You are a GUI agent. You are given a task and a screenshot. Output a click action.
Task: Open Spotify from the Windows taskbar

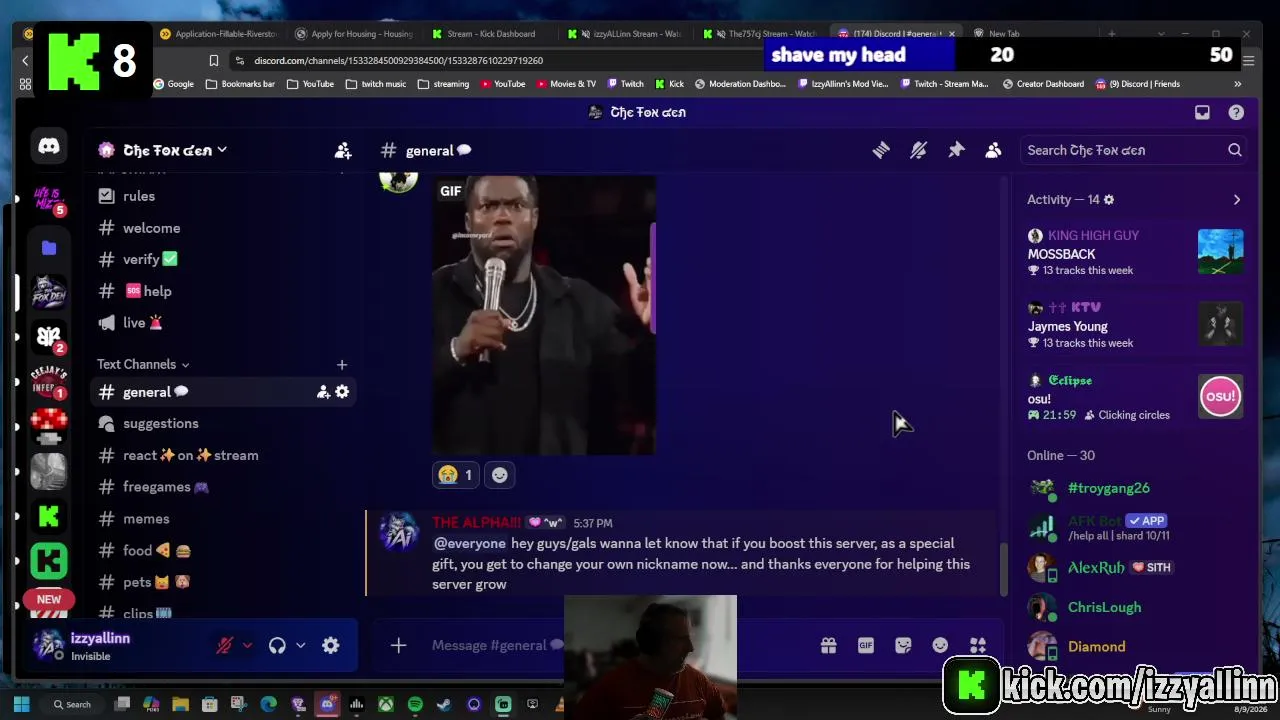pos(415,705)
